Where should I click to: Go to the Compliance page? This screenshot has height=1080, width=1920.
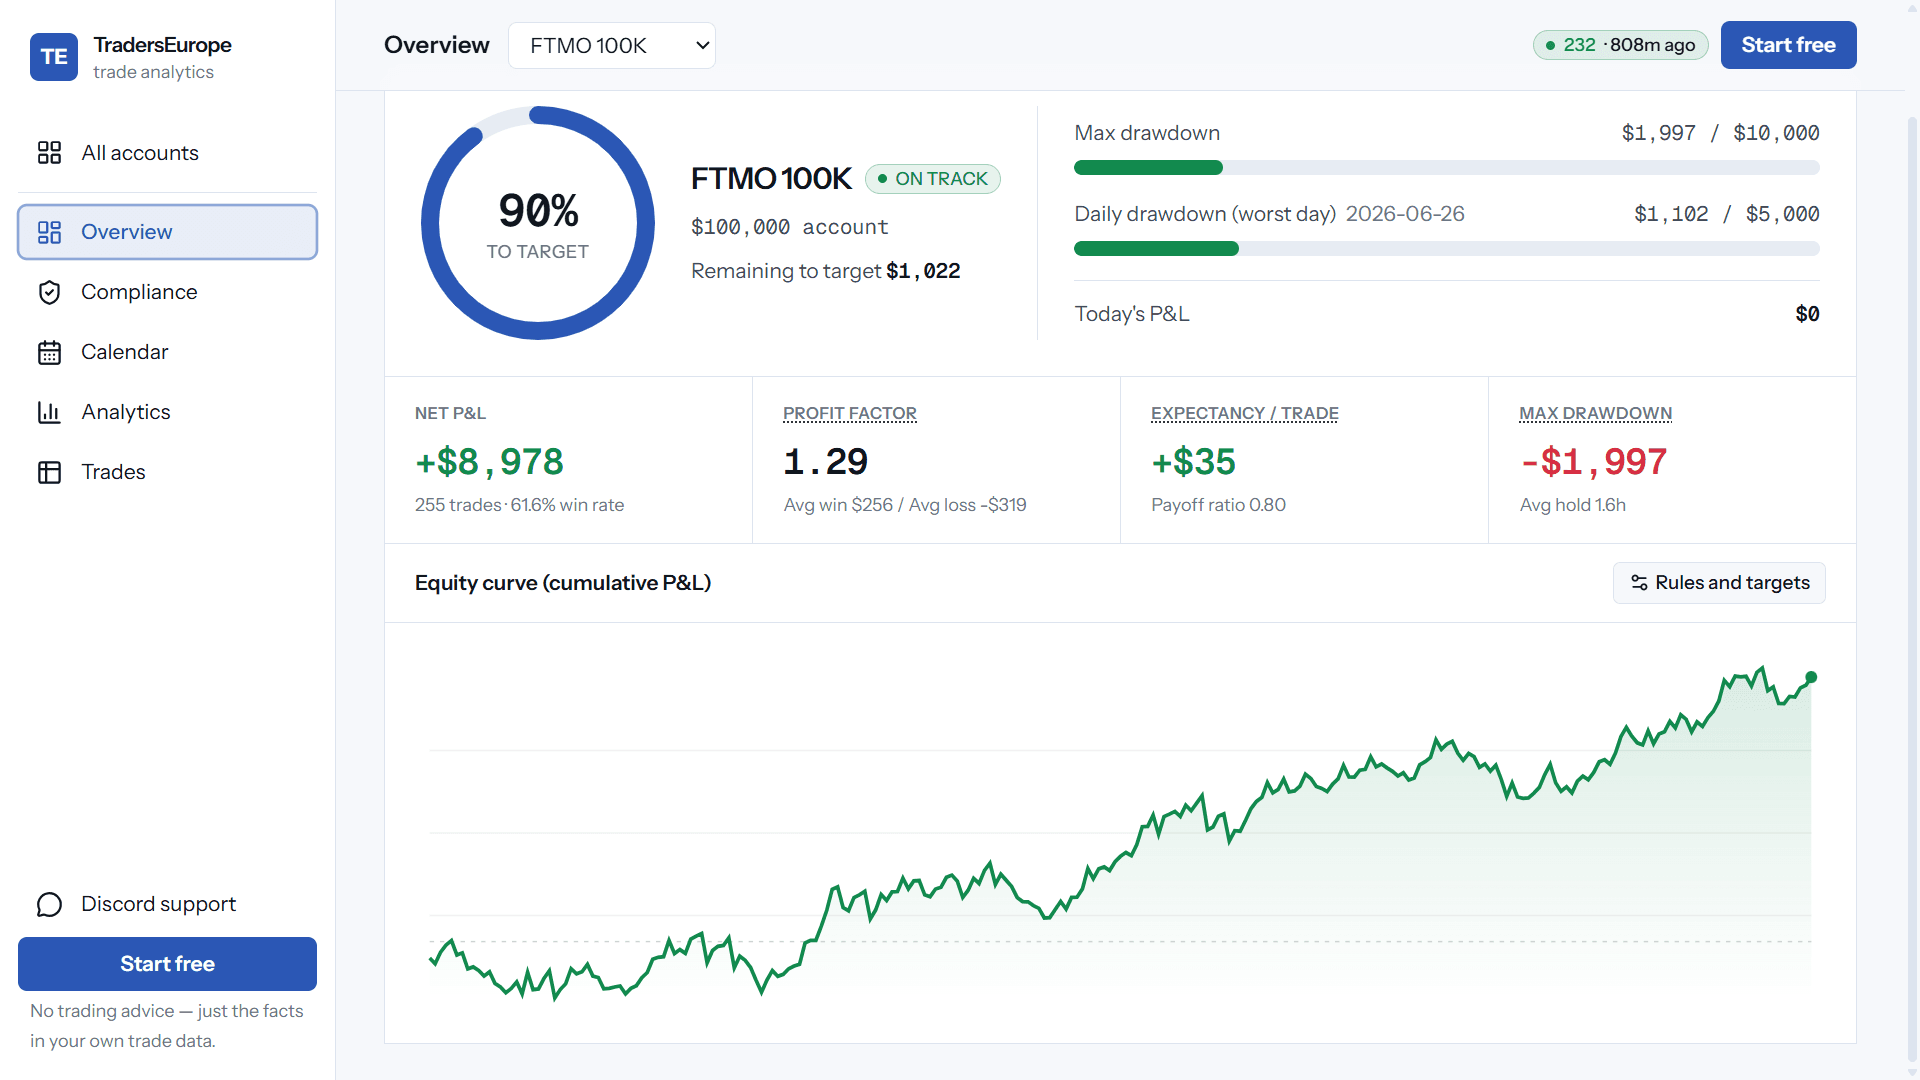pyautogui.click(x=167, y=292)
